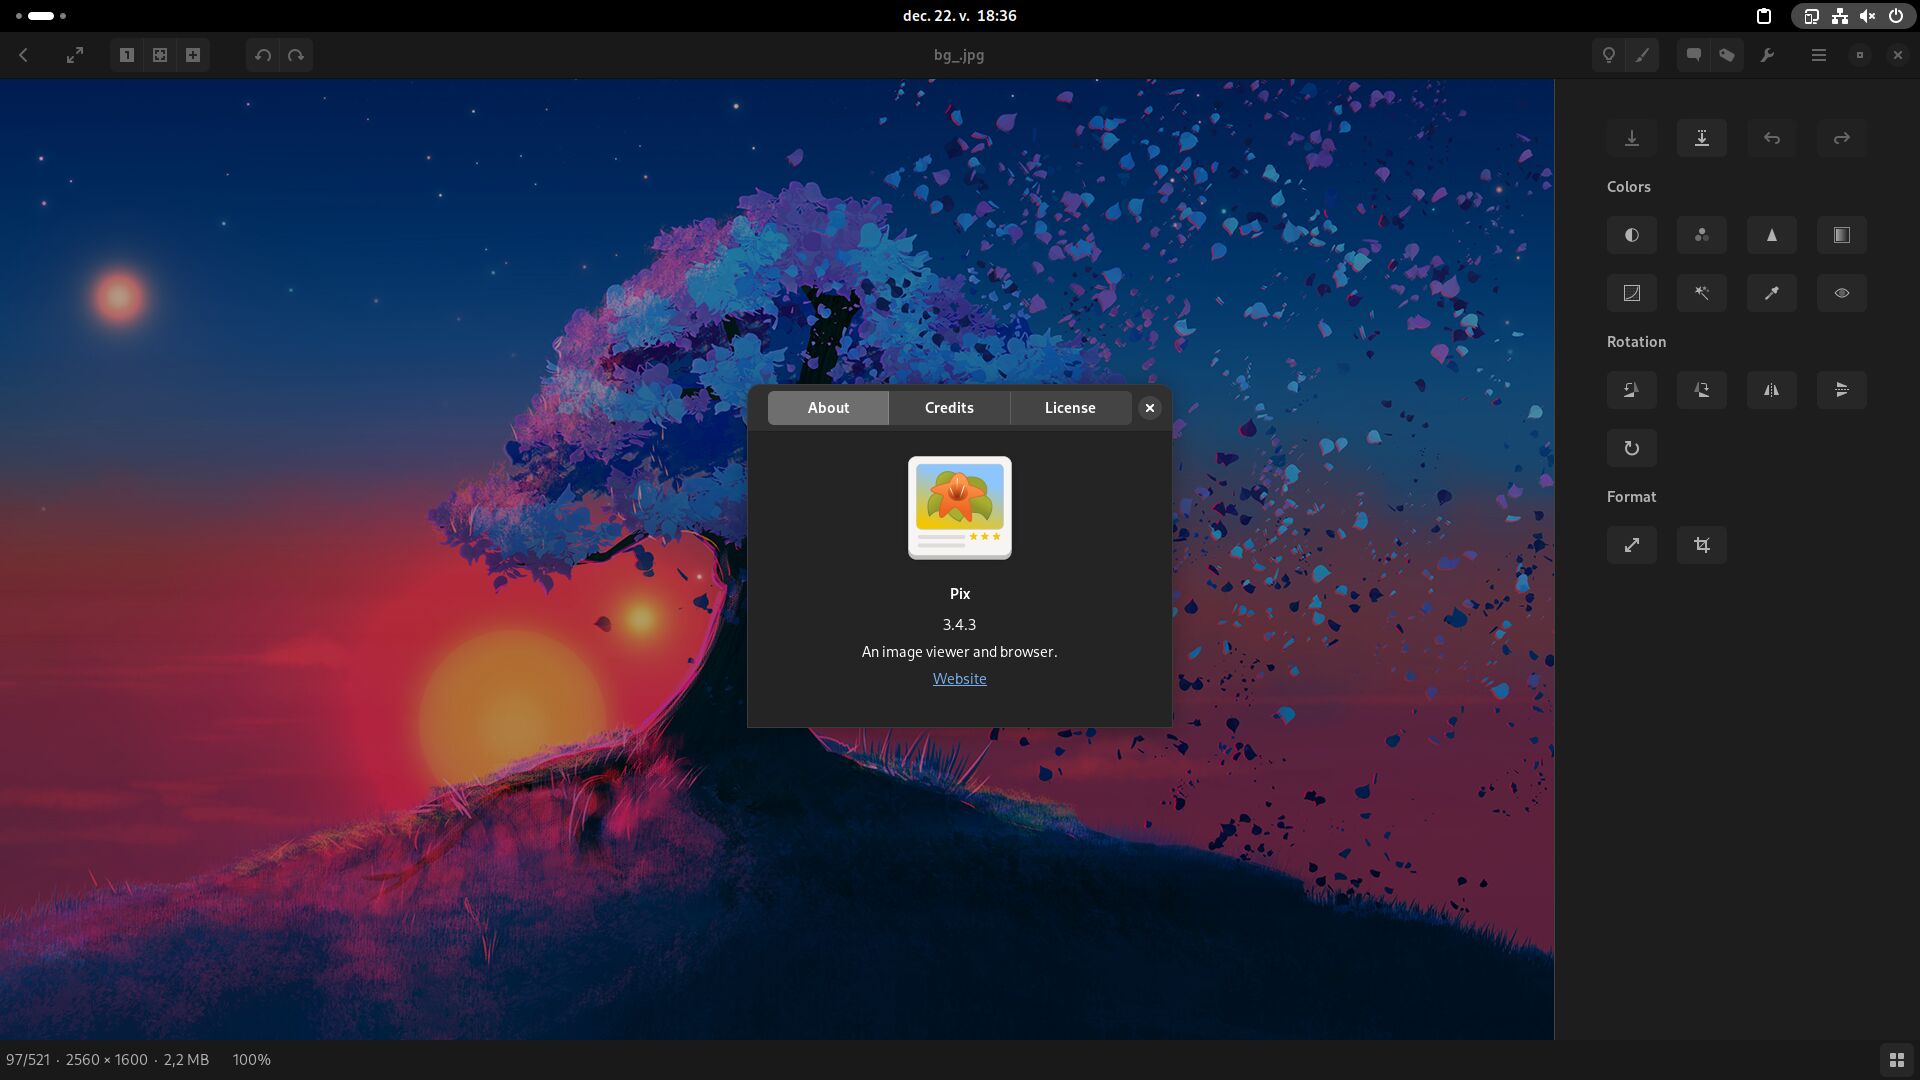
Task: Open the power menu icon
Action: [x=1895, y=16]
